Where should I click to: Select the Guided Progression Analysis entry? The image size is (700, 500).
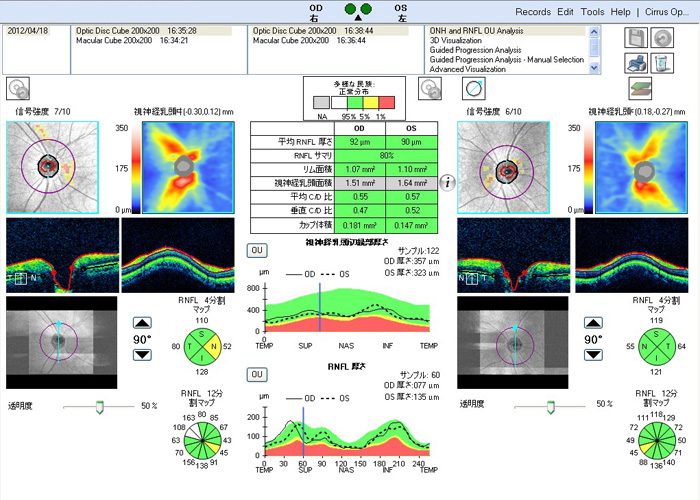pyautogui.click(x=475, y=50)
